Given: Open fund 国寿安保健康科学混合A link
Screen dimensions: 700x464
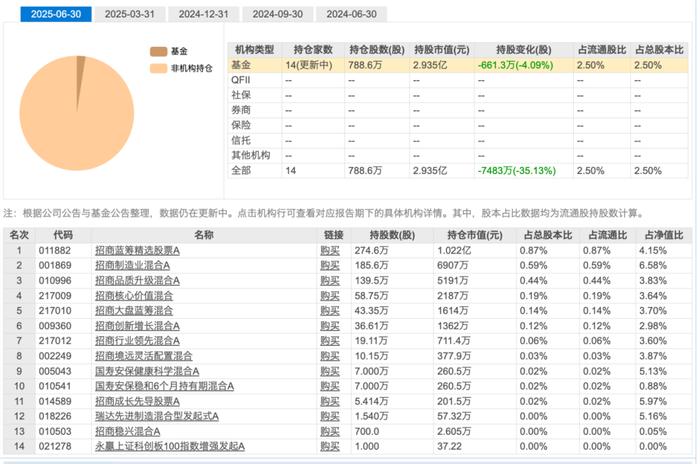Looking at the screenshot, I should [x=147, y=371].
